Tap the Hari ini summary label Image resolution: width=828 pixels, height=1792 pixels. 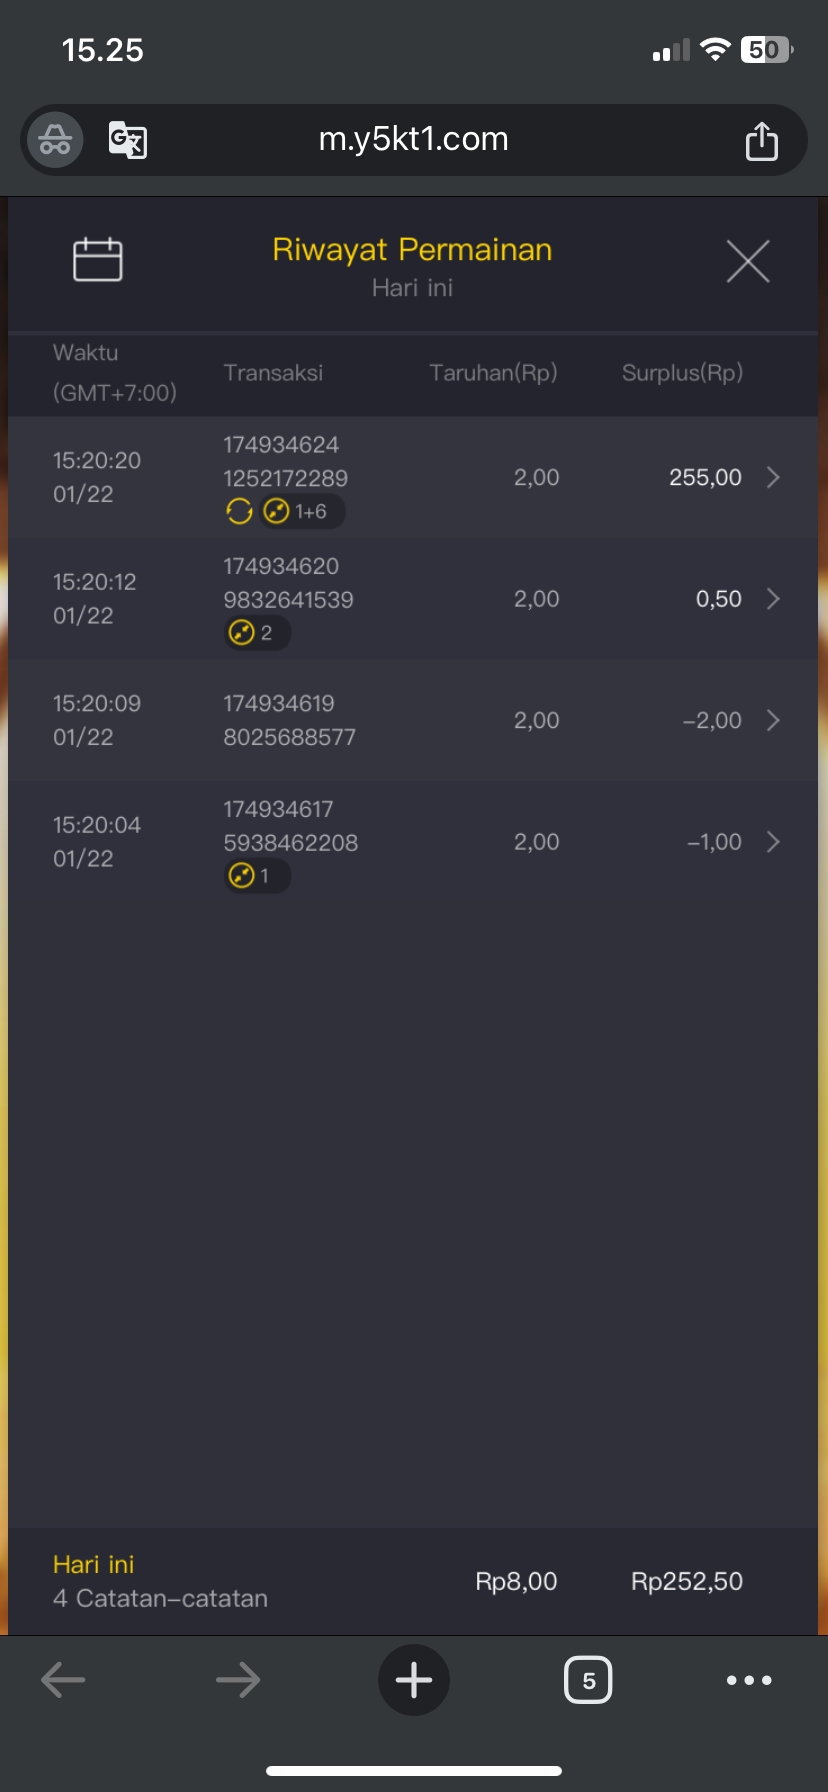click(x=94, y=1565)
